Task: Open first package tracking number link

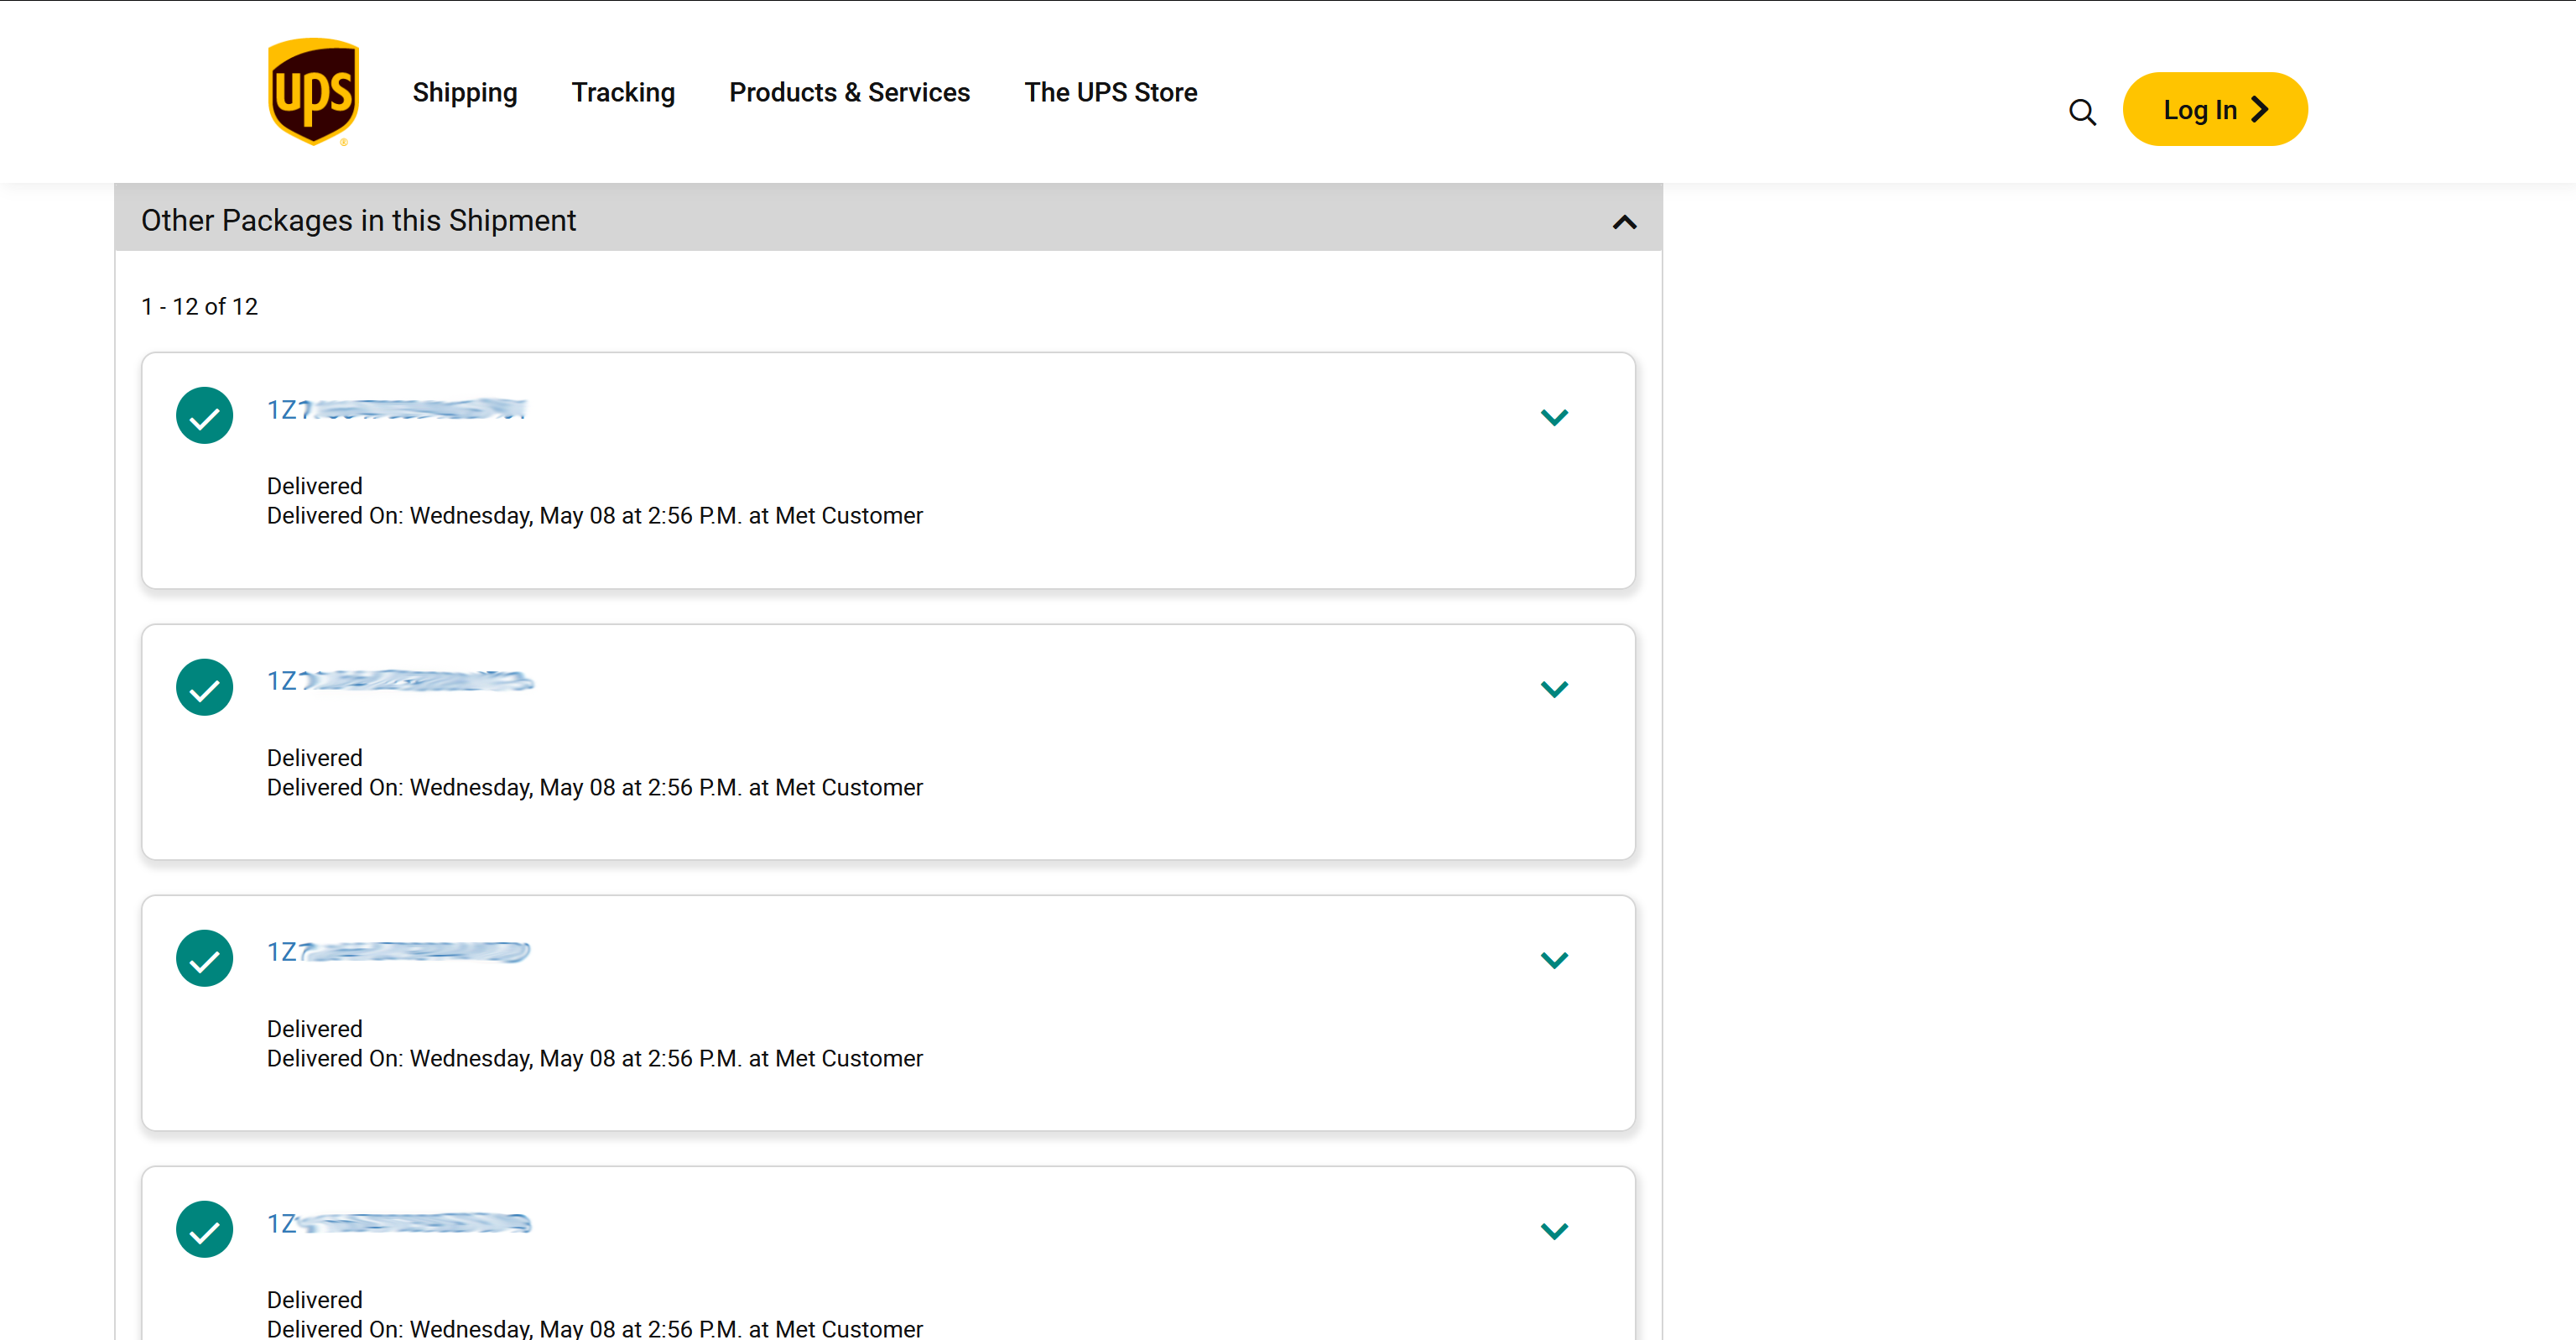Action: pyautogui.click(x=397, y=410)
